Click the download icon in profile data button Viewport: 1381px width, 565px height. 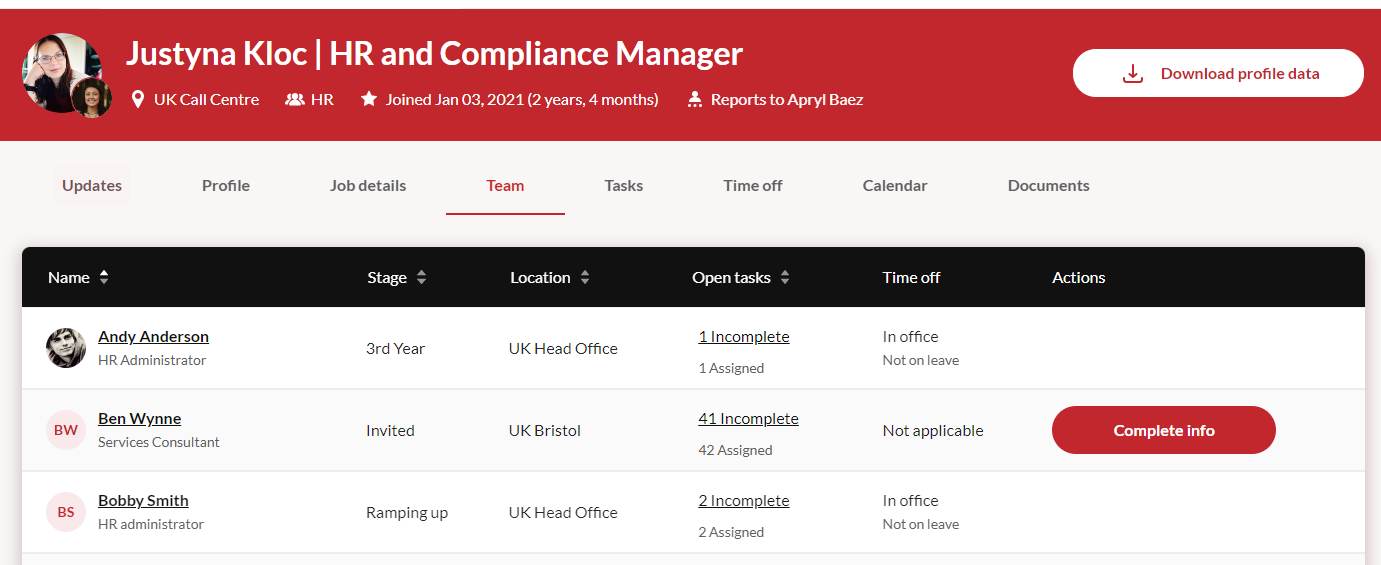pyautogui.click(x=1132, y=74)
